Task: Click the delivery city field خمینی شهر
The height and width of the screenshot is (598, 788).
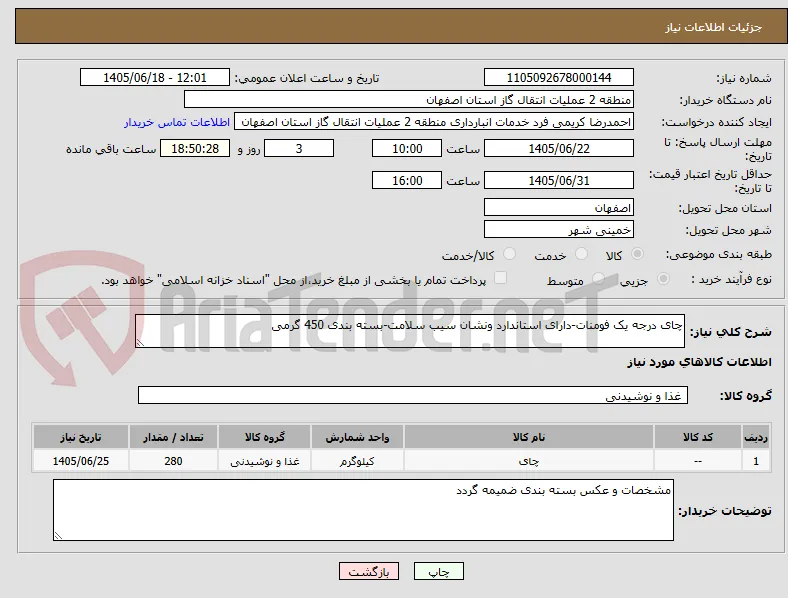Action: 558,230
